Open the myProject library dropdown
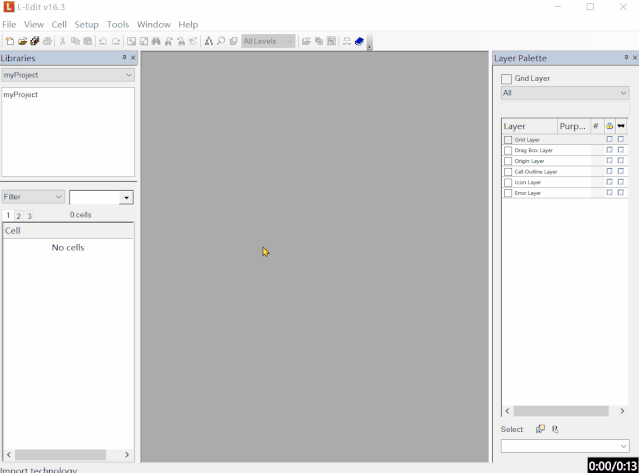Image resolution: width=639 pixels, height=473 pixels. [x=129, y=75]
